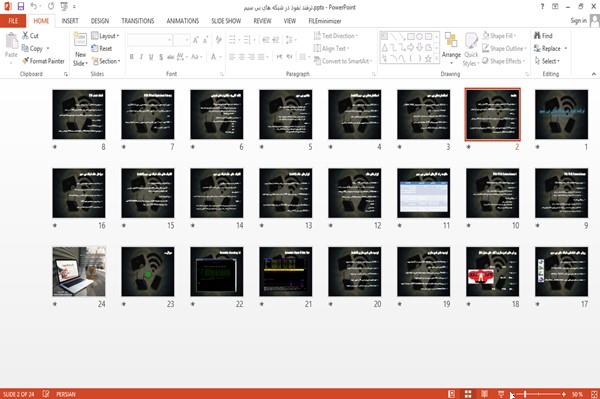This screenshot has height=399, width=600.
Task: Switch to the SLIDE SHOW tab
Action: [226, 21]
